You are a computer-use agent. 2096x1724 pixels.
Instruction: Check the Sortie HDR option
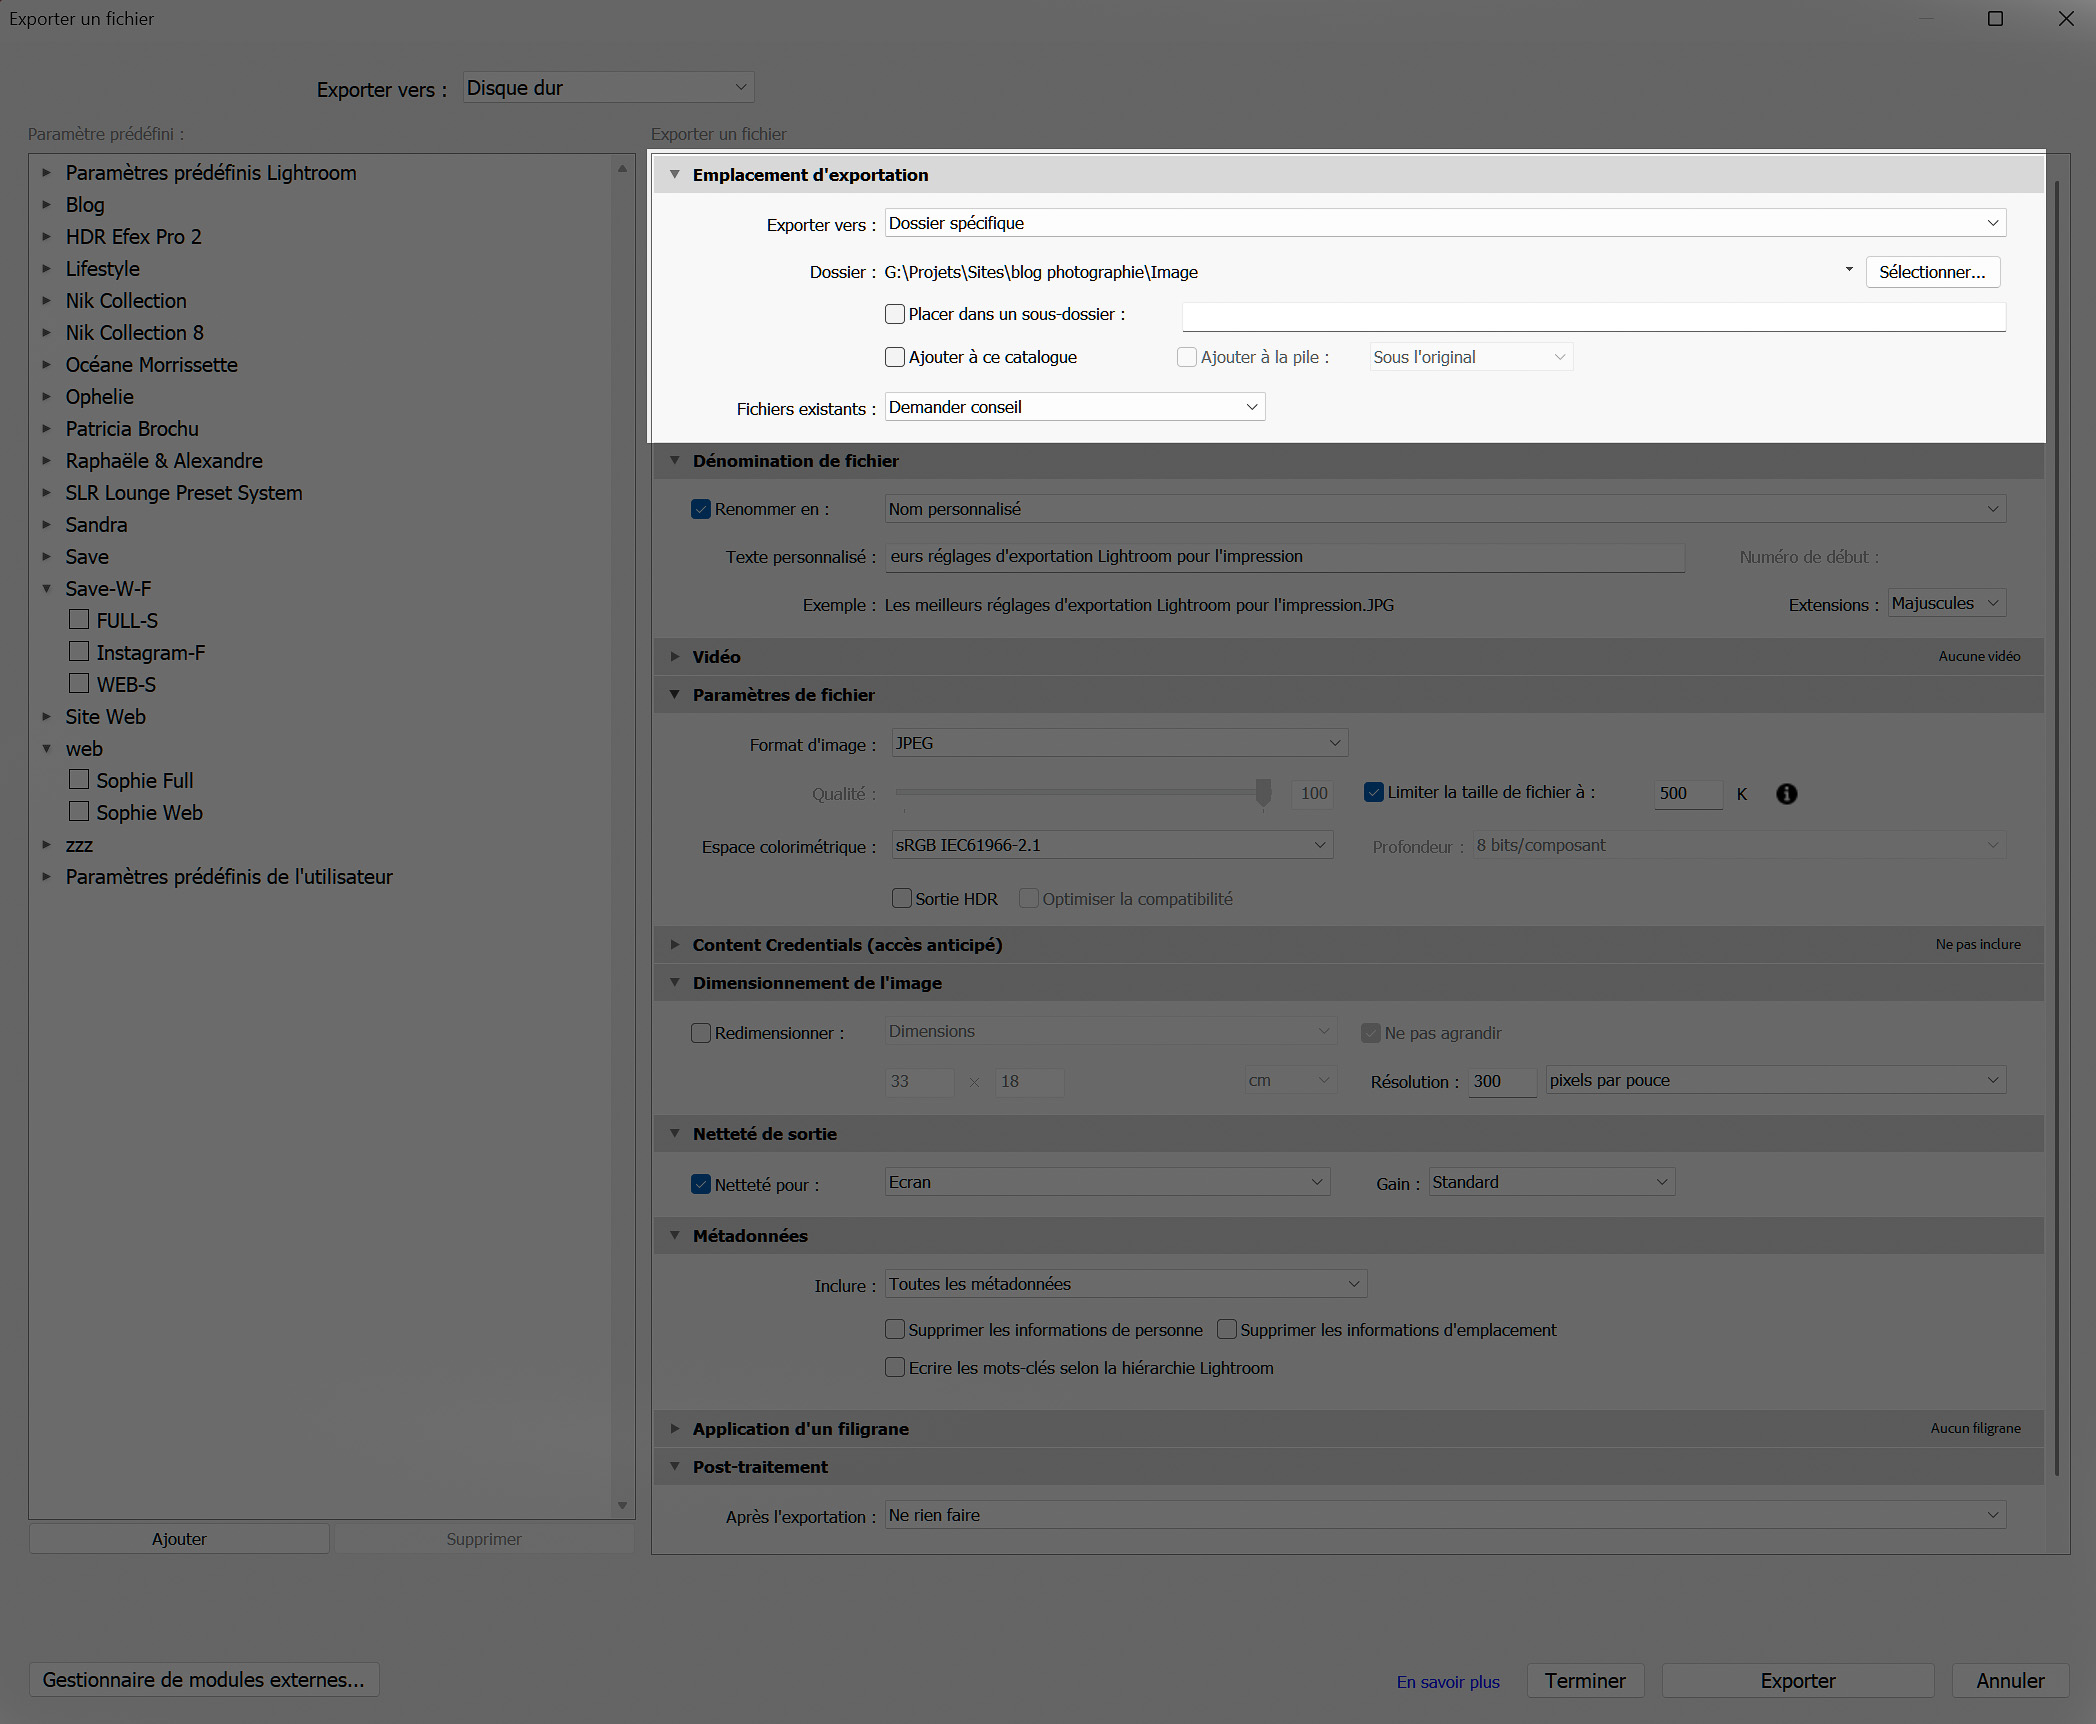(901, 898)
